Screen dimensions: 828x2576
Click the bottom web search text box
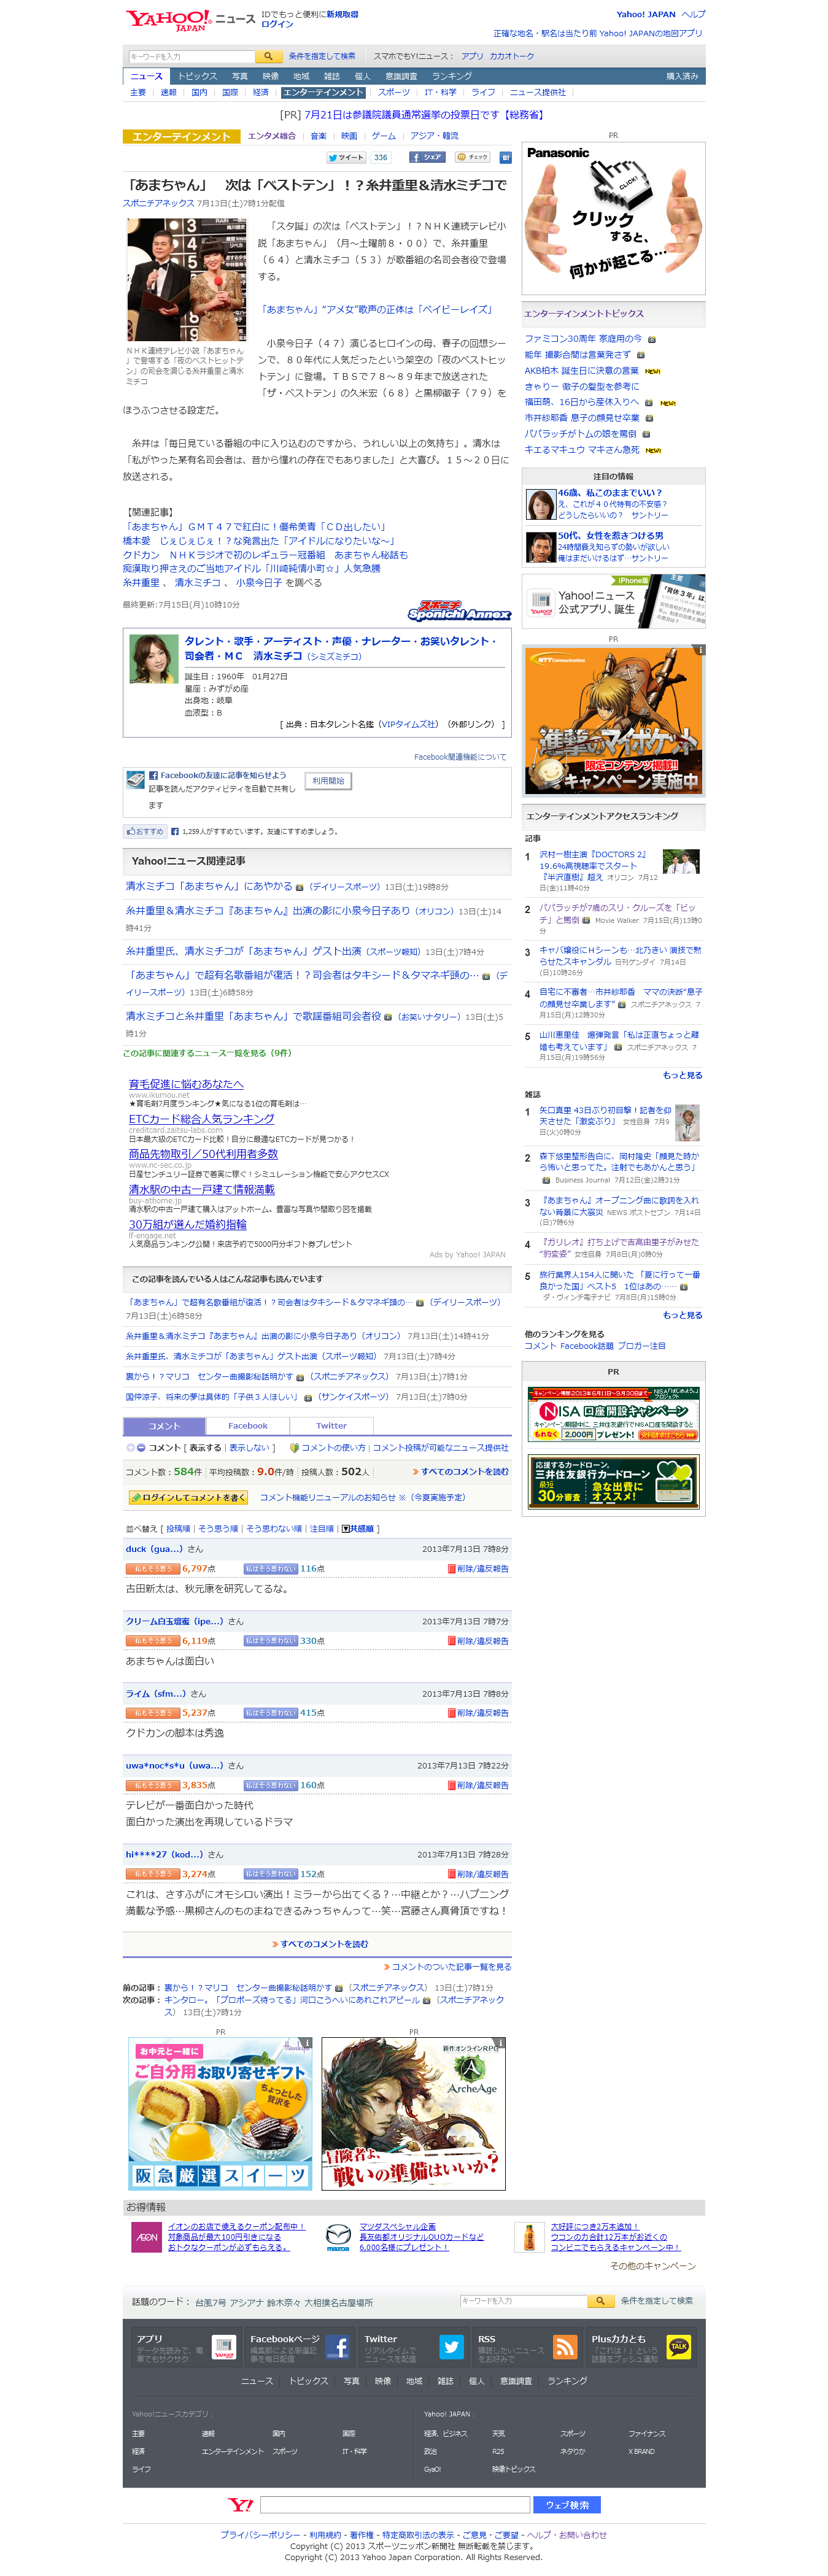point(395,2505)
